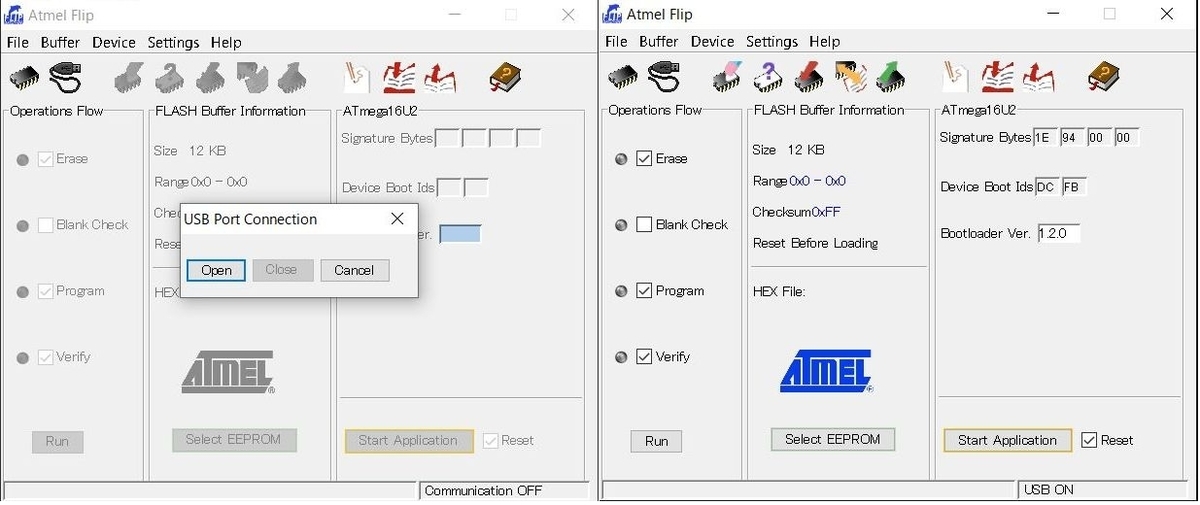Toggle Verify checkbox in right window

click(644, 356)
